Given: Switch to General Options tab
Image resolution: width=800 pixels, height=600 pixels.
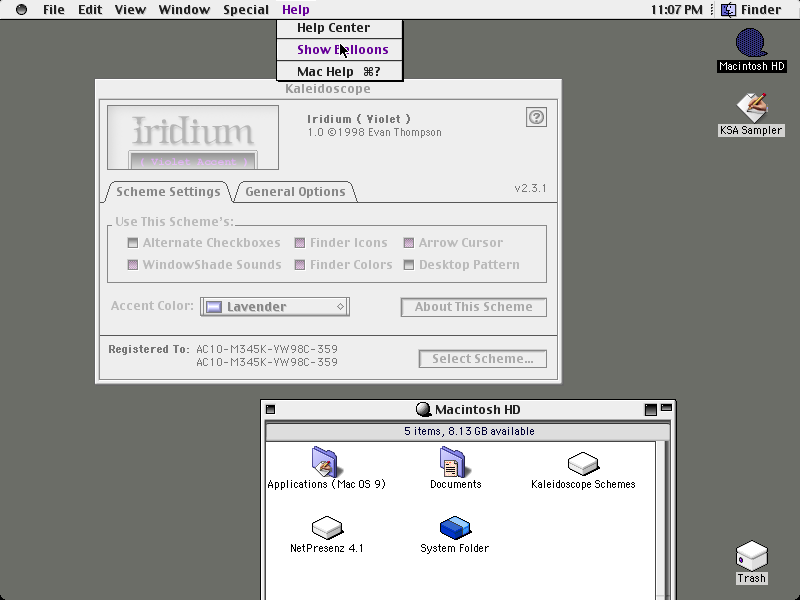Looking at the screenshot, I should coord(295,191).
